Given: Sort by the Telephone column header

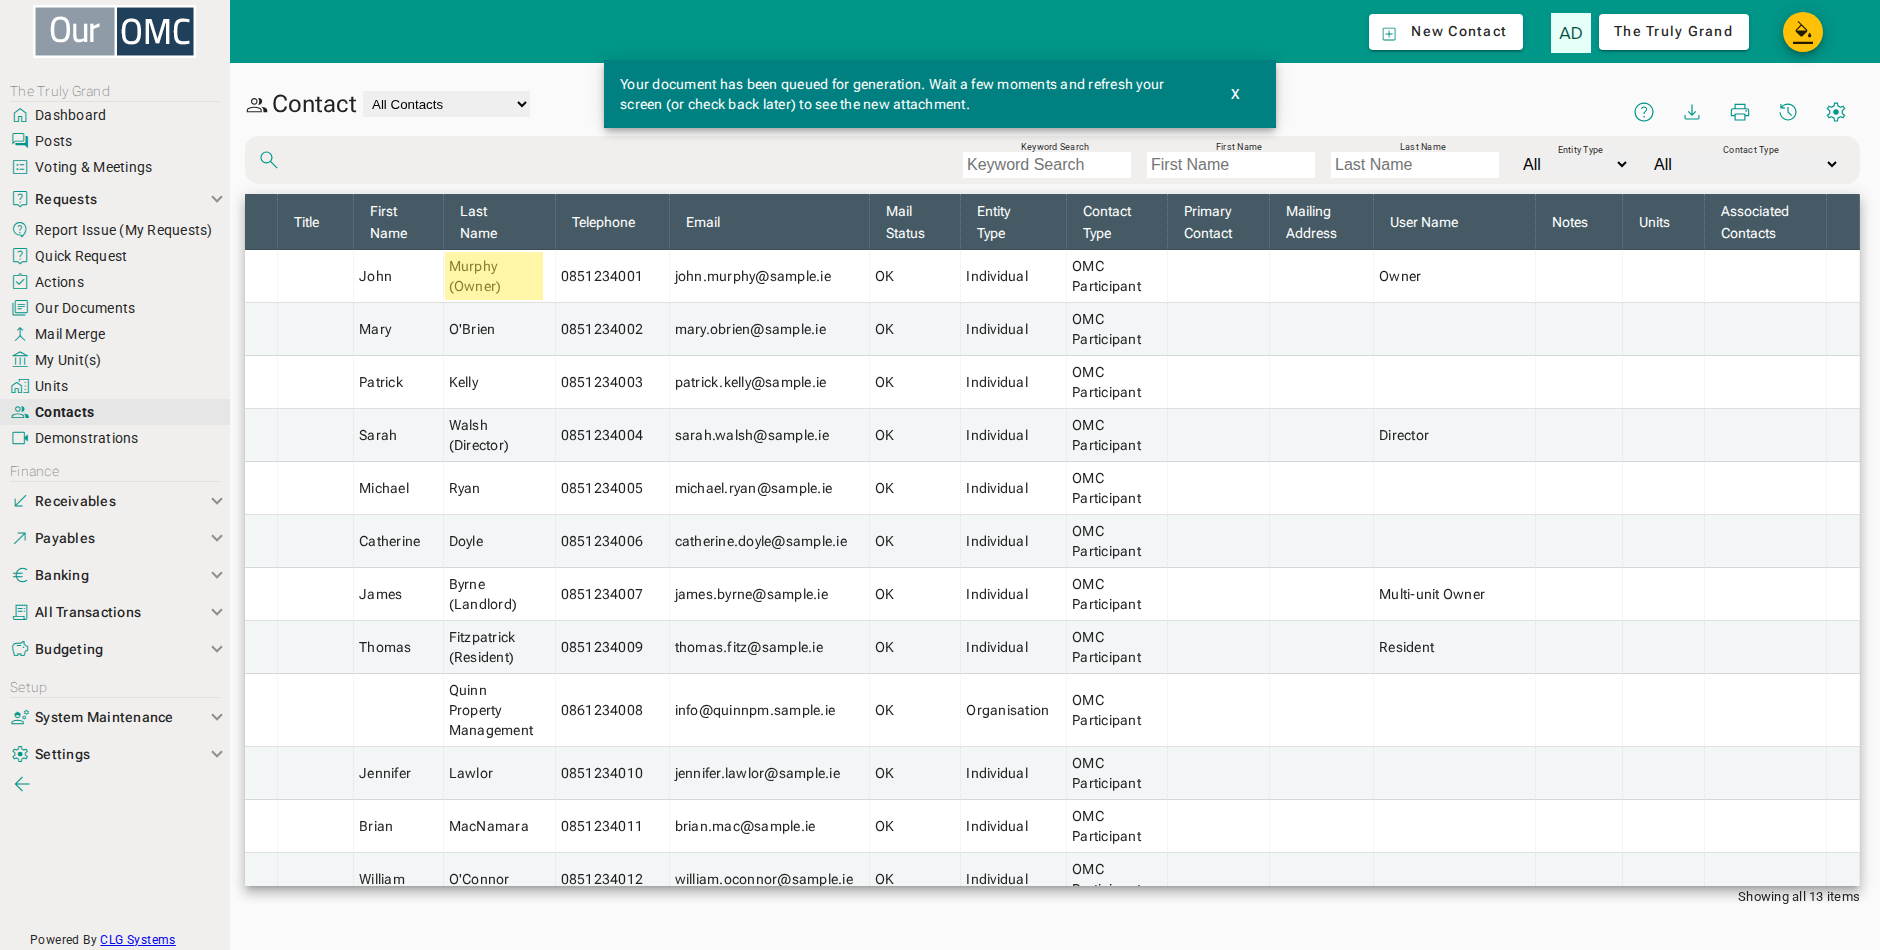Looking at the screenshot, I should click(603, 222).
